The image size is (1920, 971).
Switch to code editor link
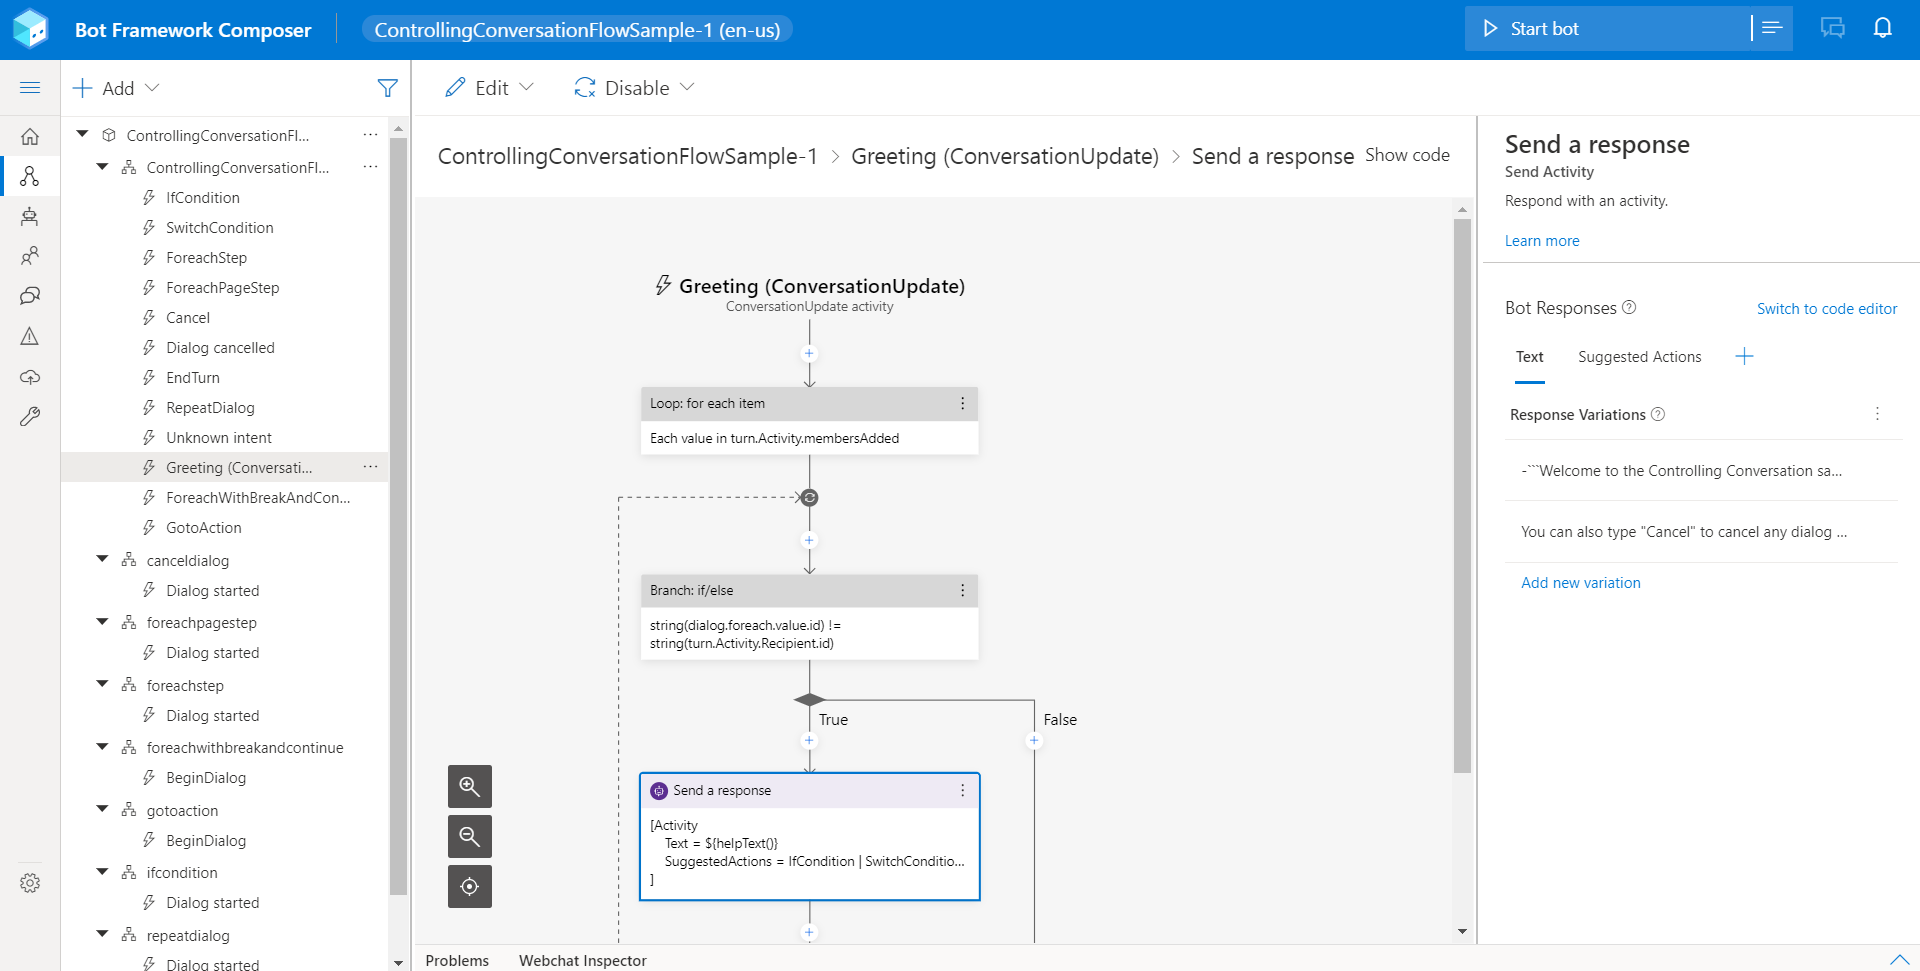[1827, 309]
